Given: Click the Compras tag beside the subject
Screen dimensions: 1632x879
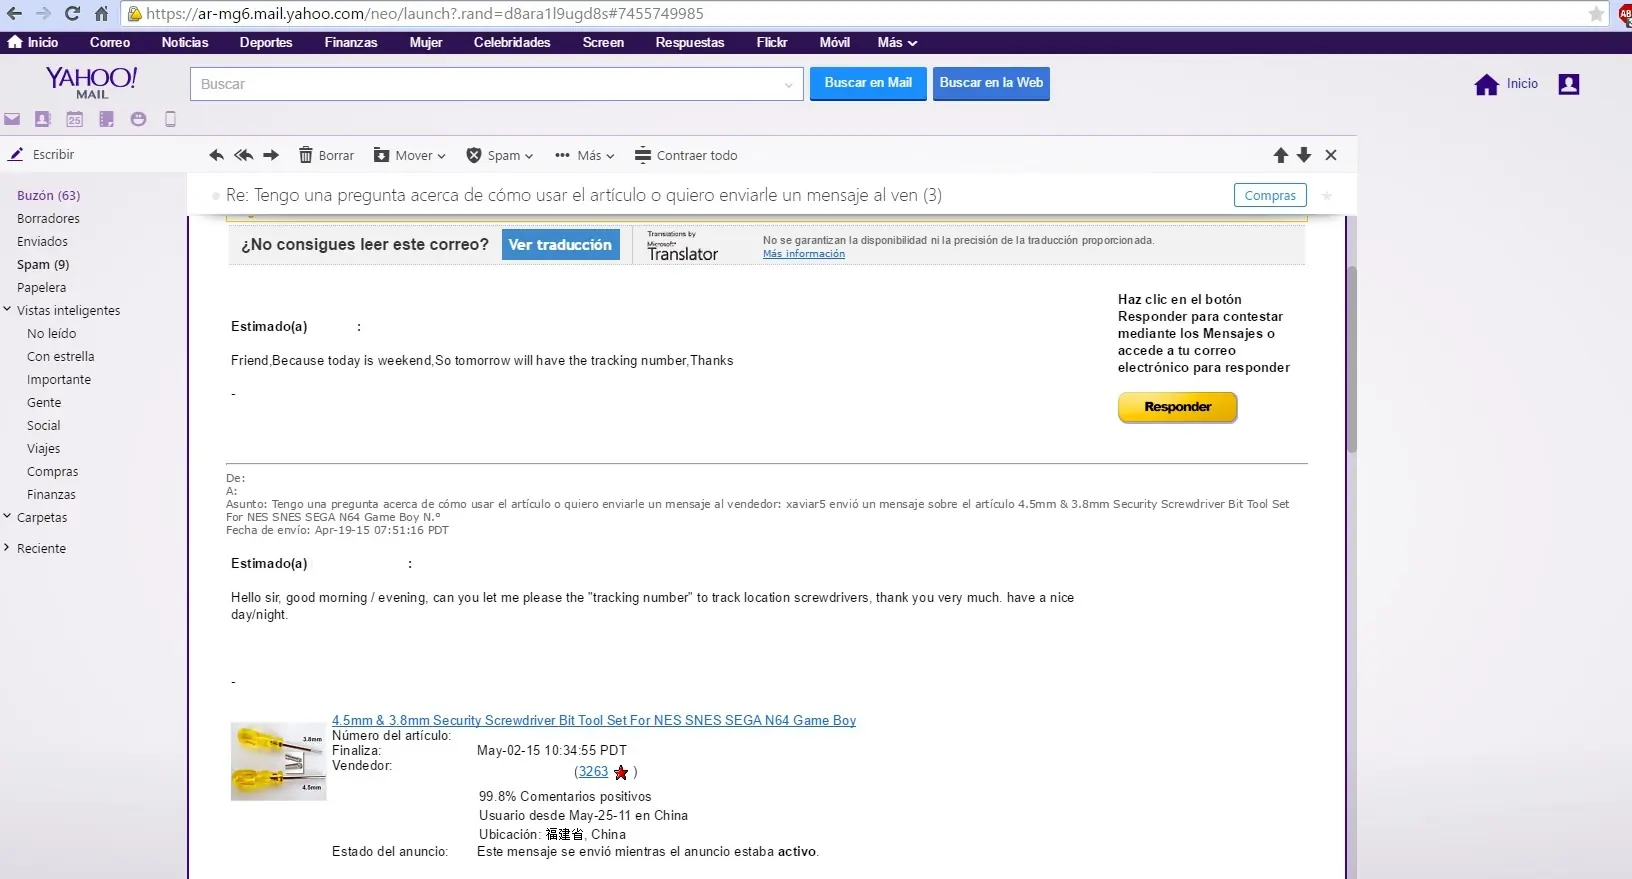Looking at the screenshot, I should pyautogui.click(x=1270, y=196).
